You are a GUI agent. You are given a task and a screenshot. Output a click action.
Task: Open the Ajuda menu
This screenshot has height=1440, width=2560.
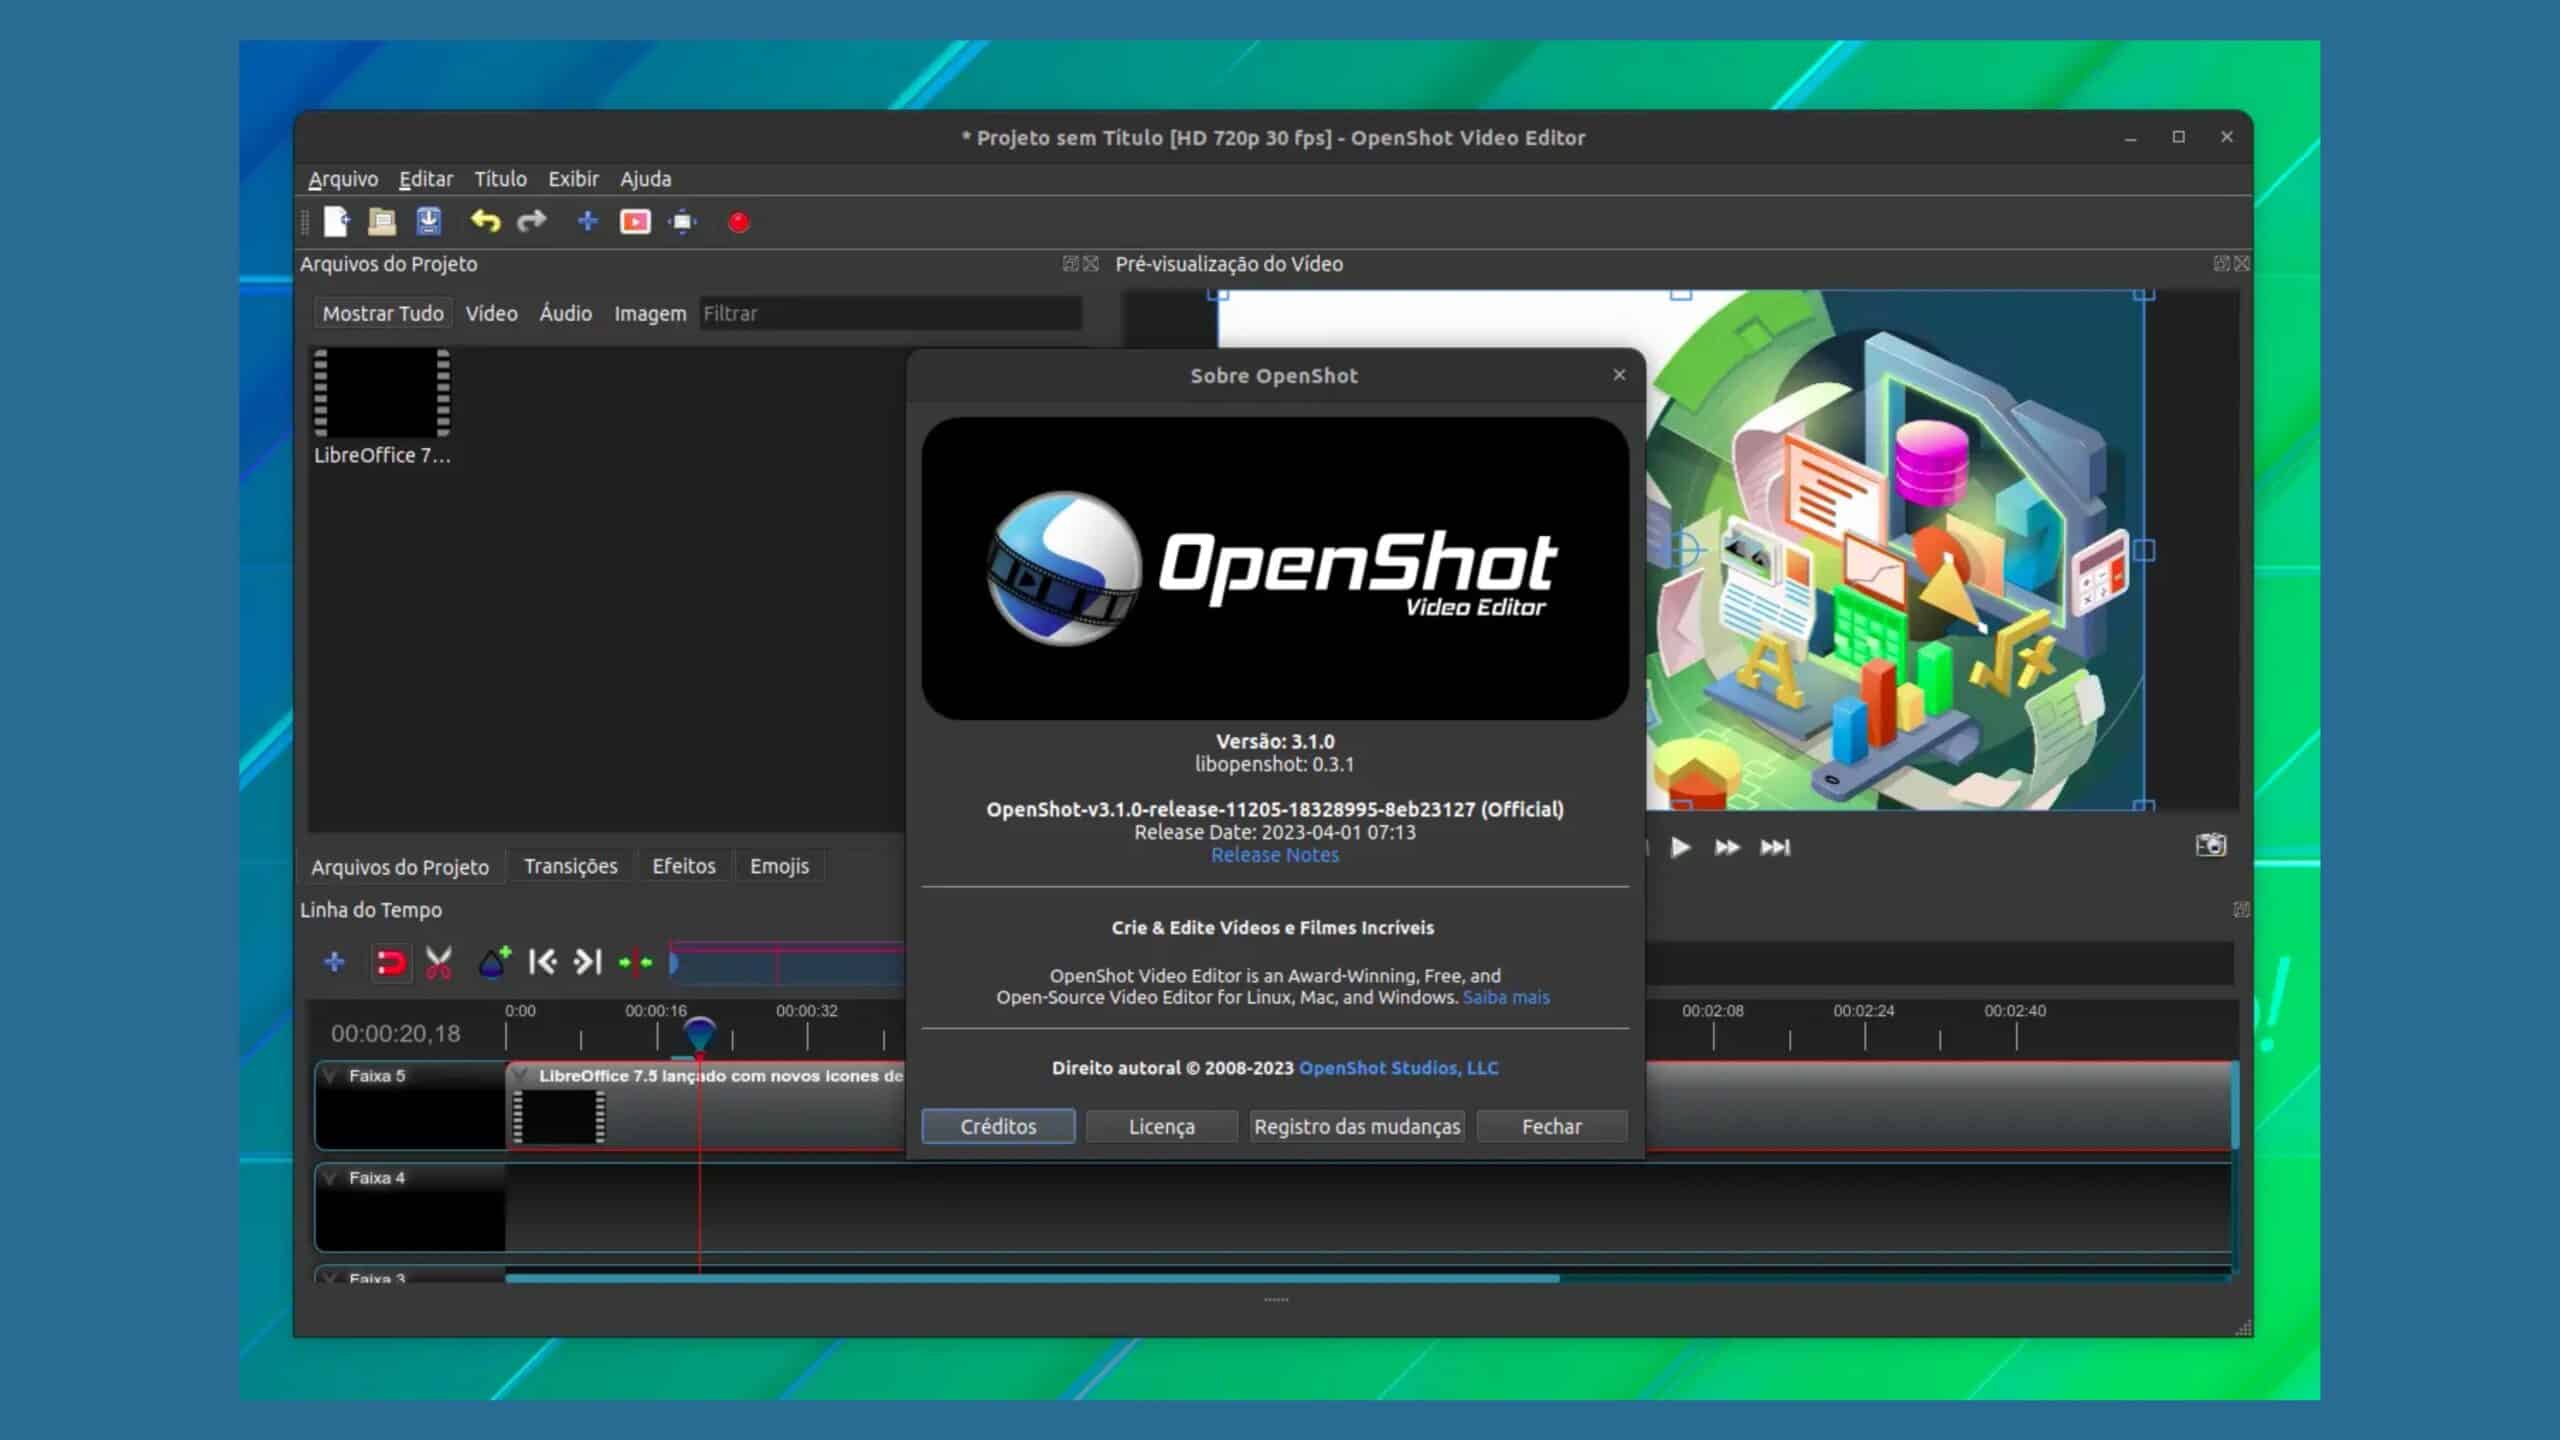tap(645, 179)
